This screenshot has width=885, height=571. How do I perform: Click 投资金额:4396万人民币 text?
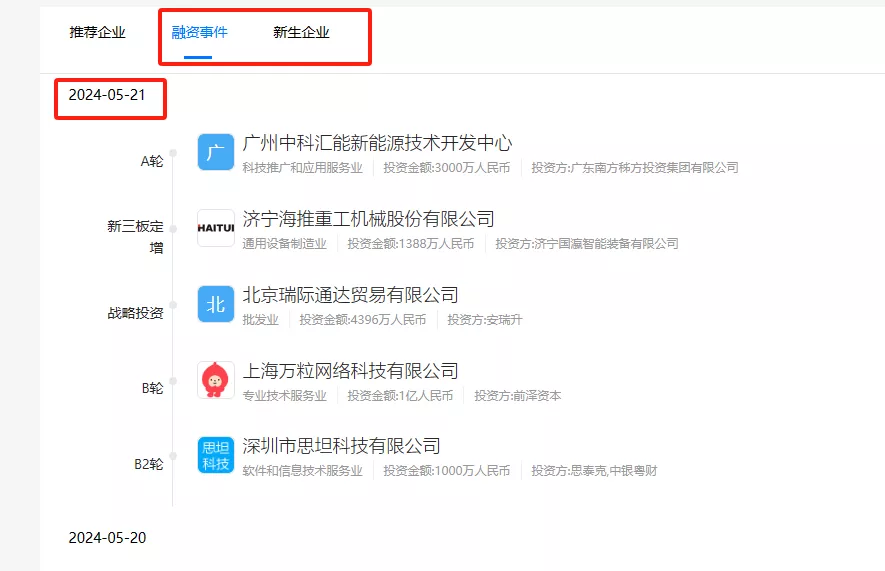(x=362, y=320)
